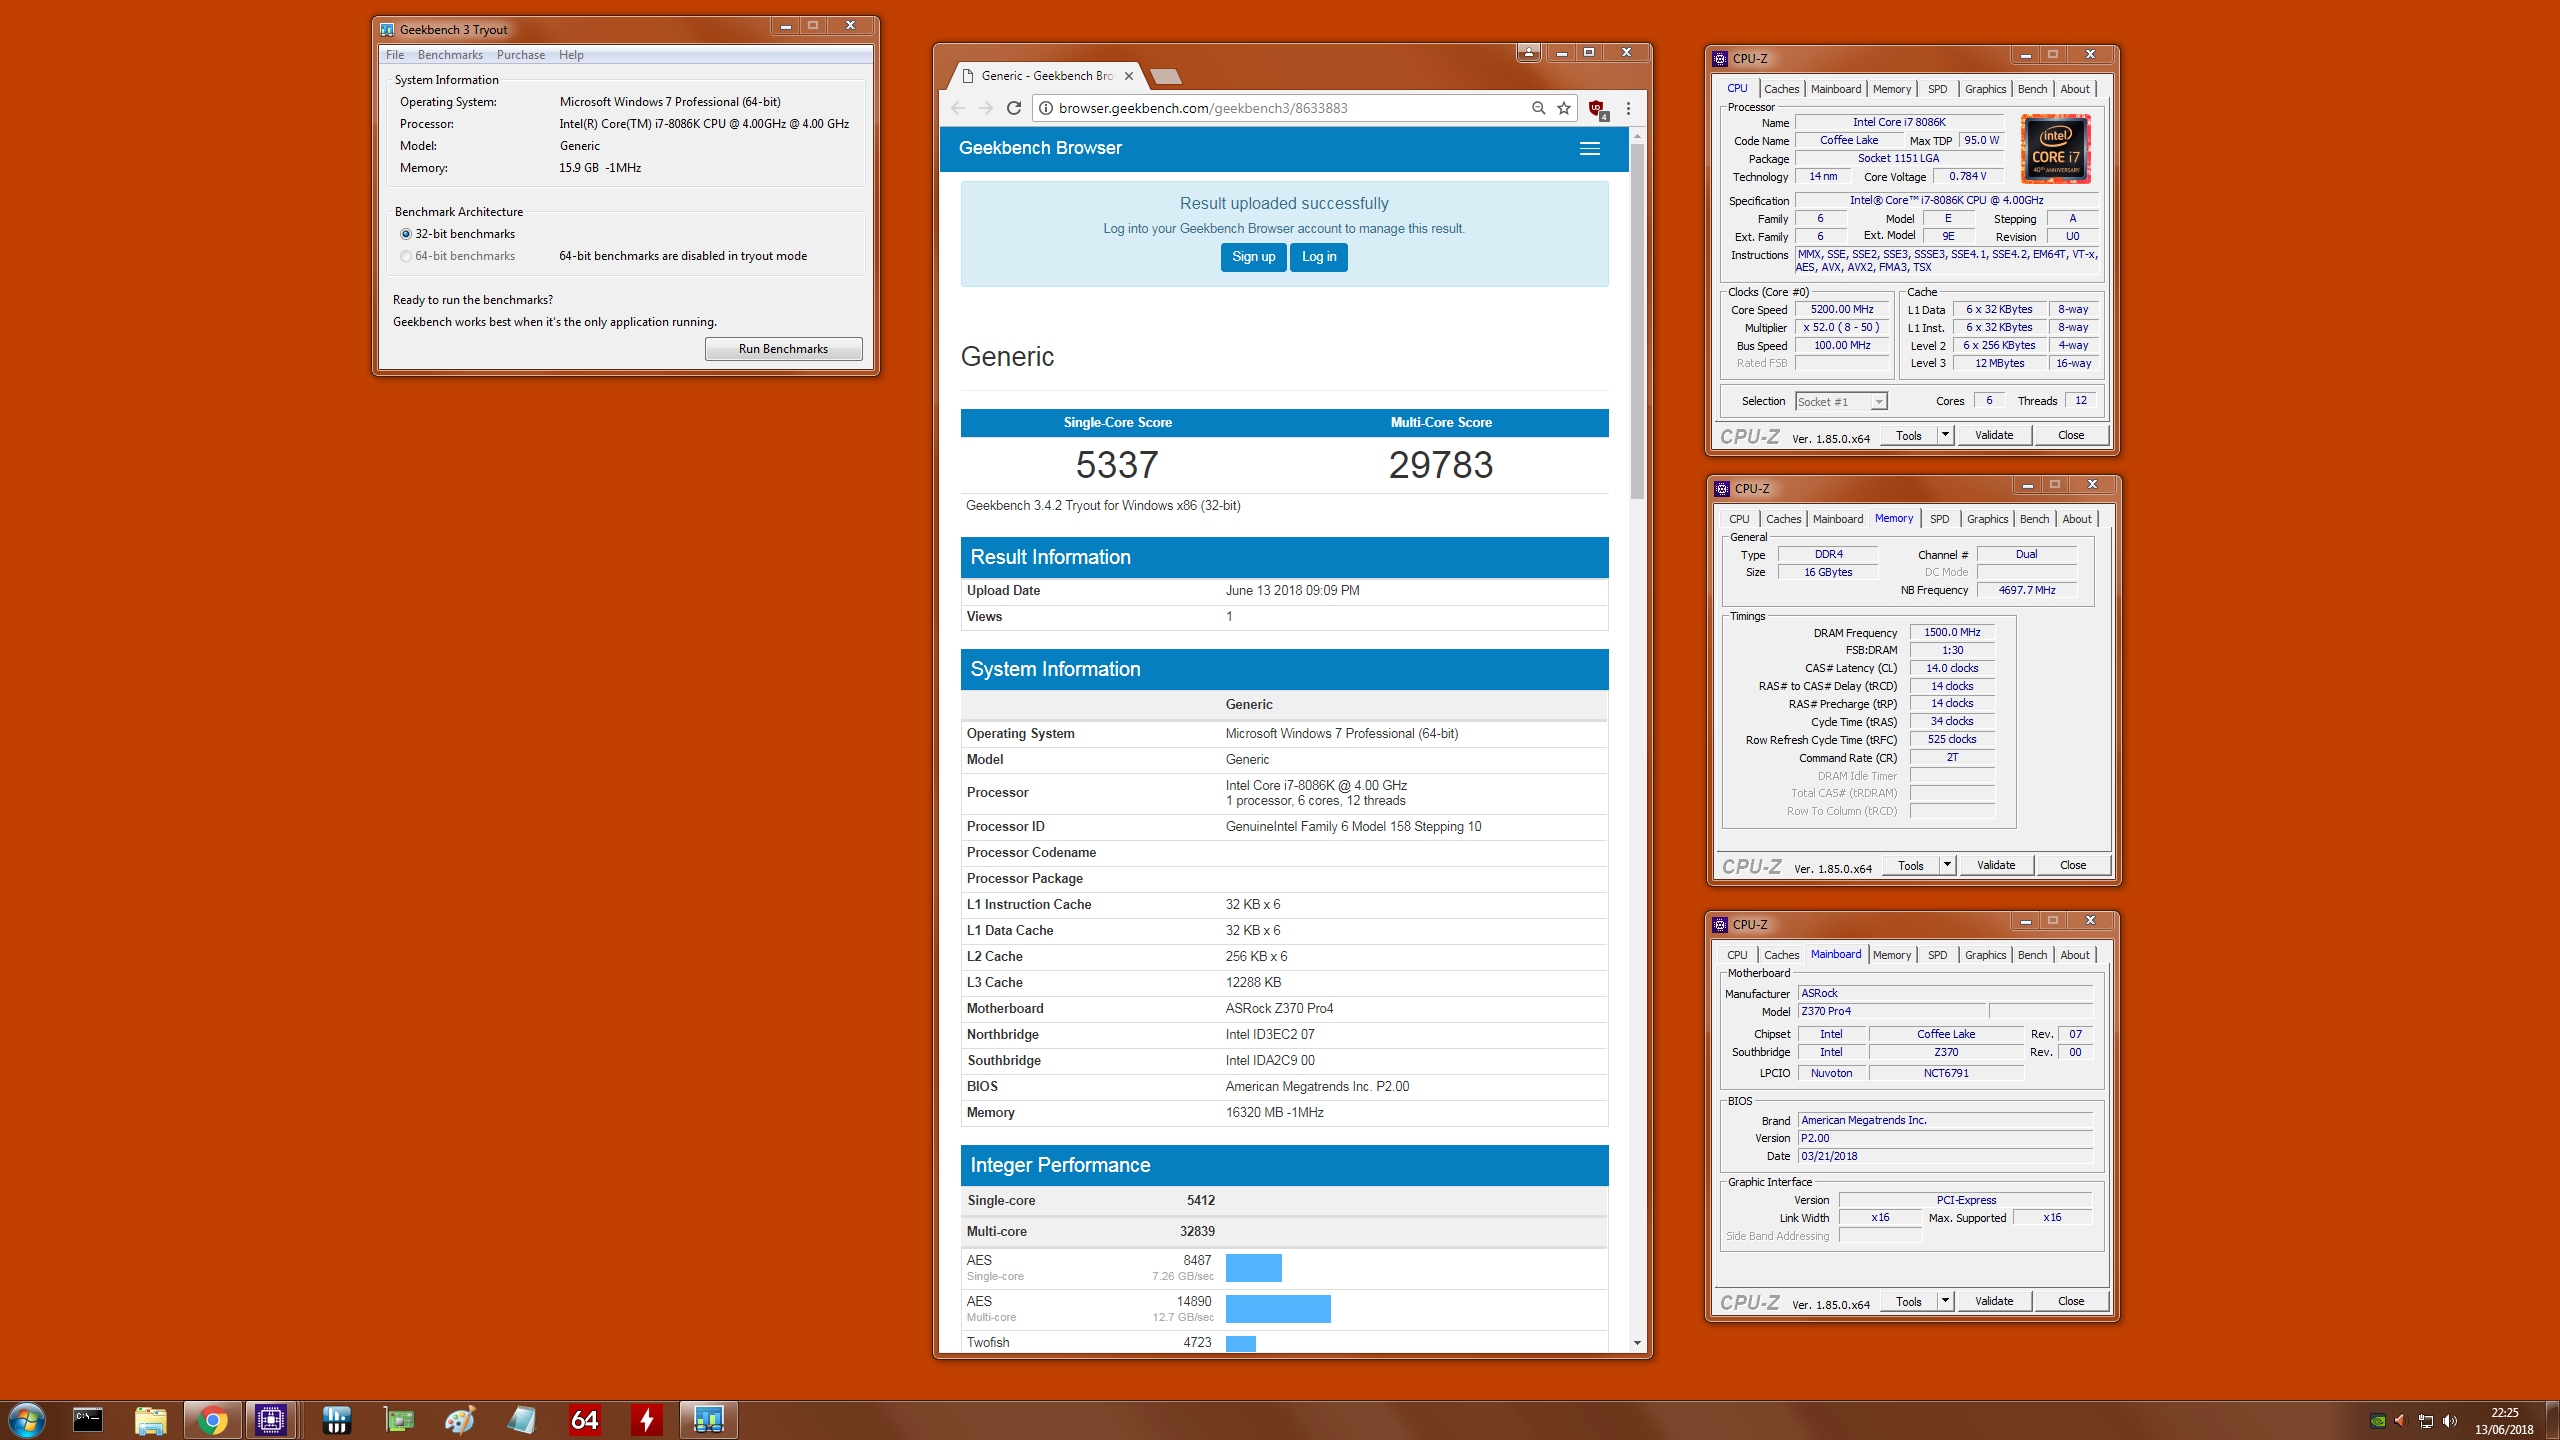This screenshot has width=2560, height=1440.
Task: Switch to Bench tab in top CPU-Z
Action: 2032,89
